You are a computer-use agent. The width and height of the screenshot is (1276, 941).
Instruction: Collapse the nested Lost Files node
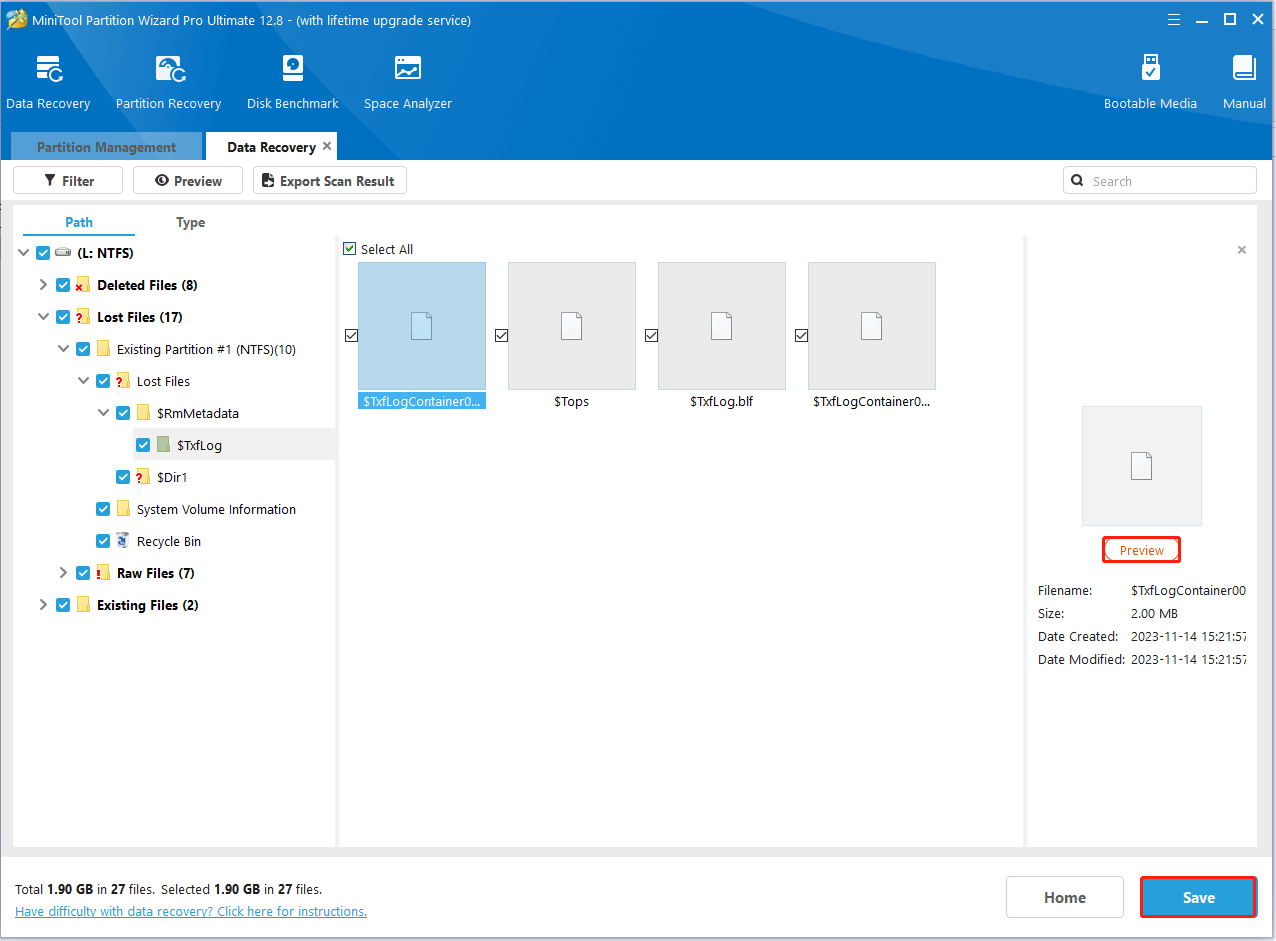pyautogui.click(x=83, y=381)
